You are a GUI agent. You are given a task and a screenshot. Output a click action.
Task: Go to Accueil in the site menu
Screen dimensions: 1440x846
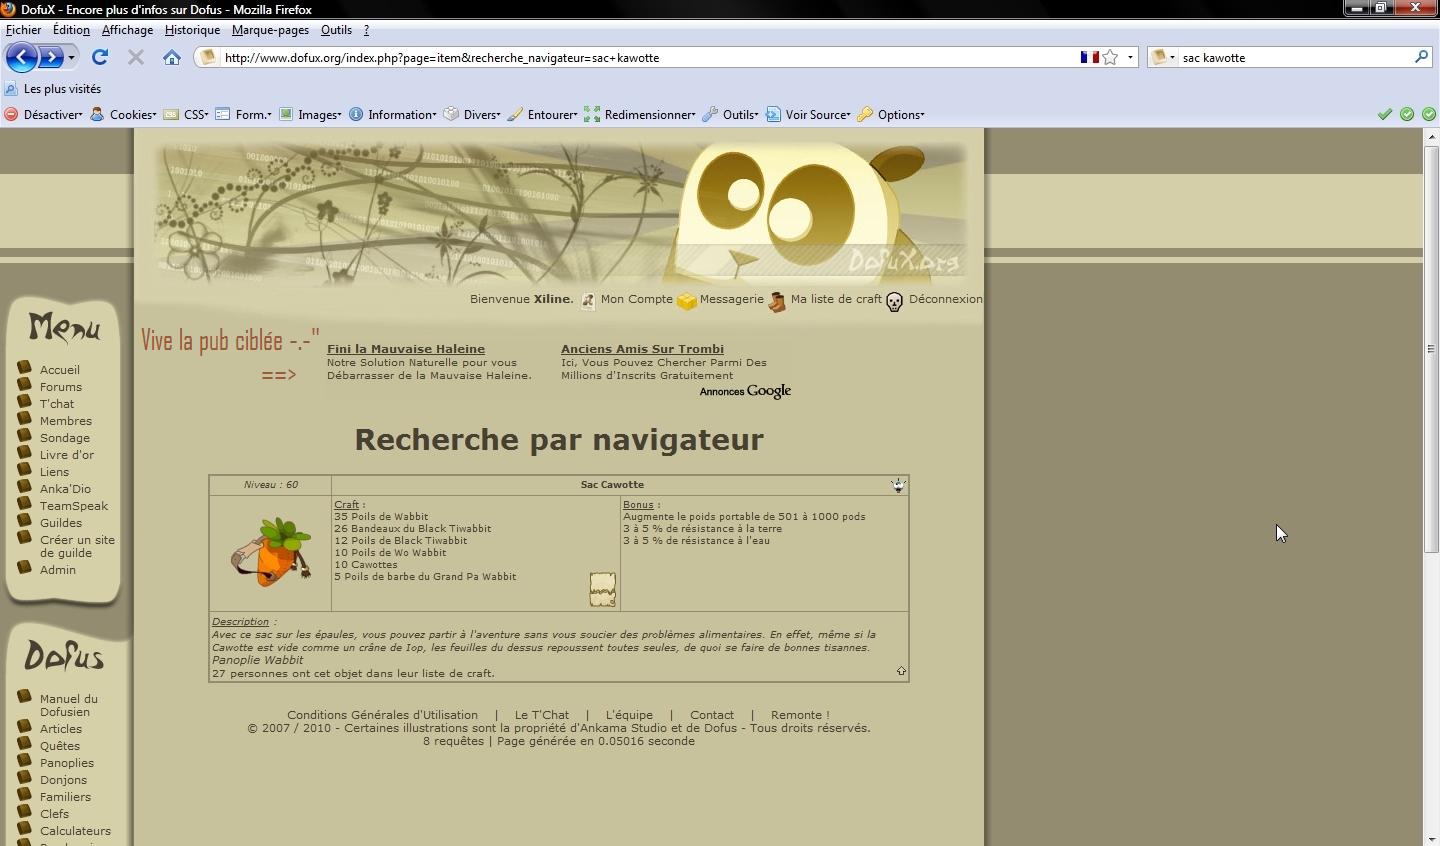point(60,370)
